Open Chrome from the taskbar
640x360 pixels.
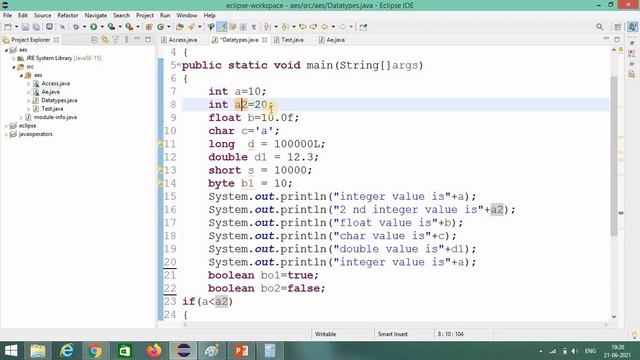point(95,351)
